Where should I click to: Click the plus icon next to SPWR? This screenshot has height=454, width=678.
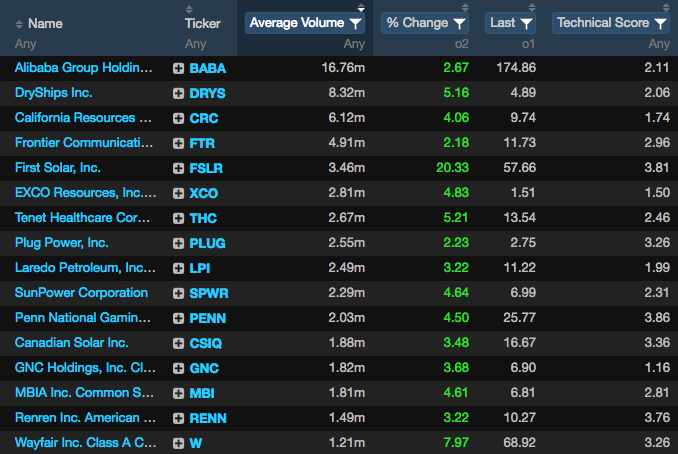pos(178,294)
